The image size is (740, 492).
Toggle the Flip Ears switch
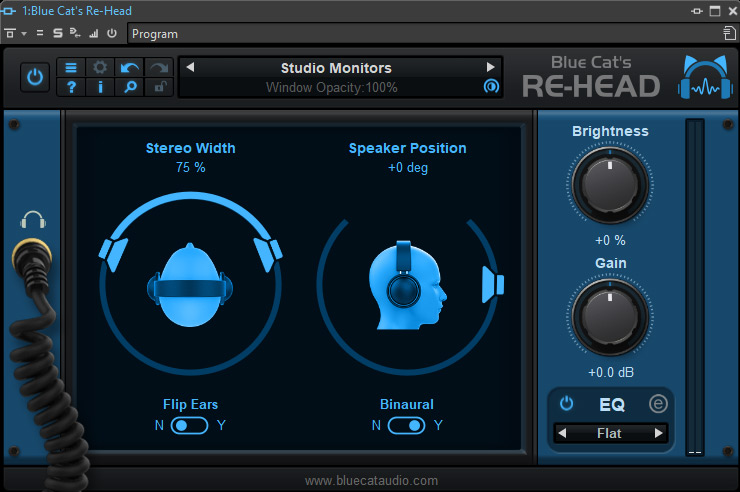(190, 425)
